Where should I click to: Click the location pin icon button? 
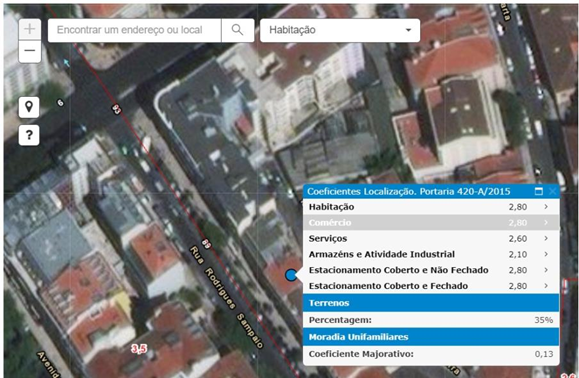tap(29, 107)
